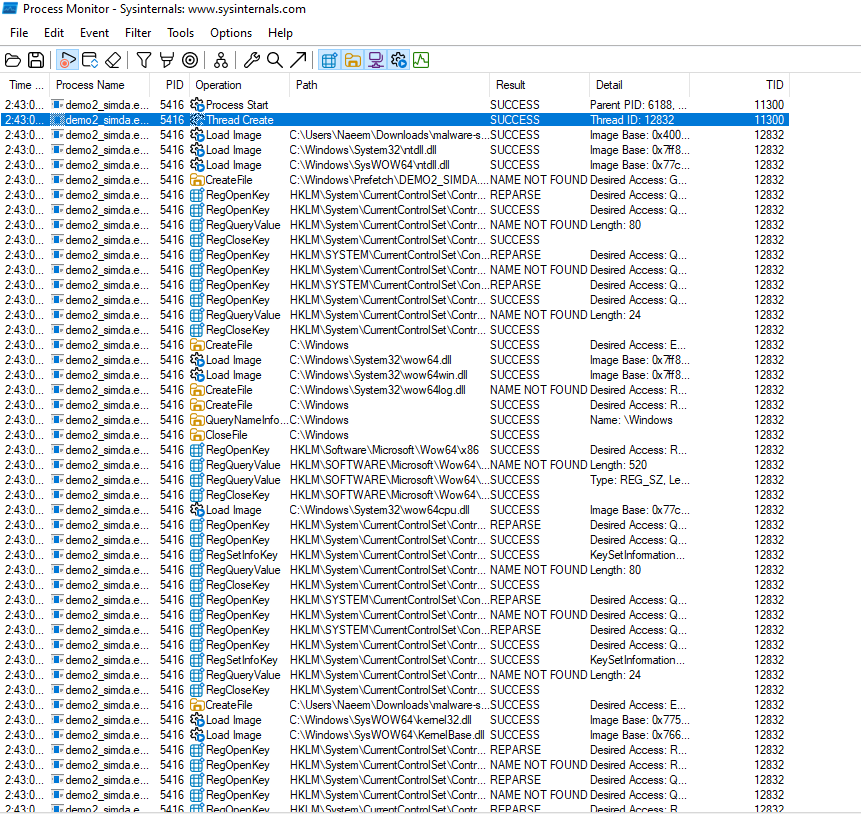This screenshot has width=861, height=814.
Task: Click the Find magnifying glass icon
Action: (x=275, y=60)
